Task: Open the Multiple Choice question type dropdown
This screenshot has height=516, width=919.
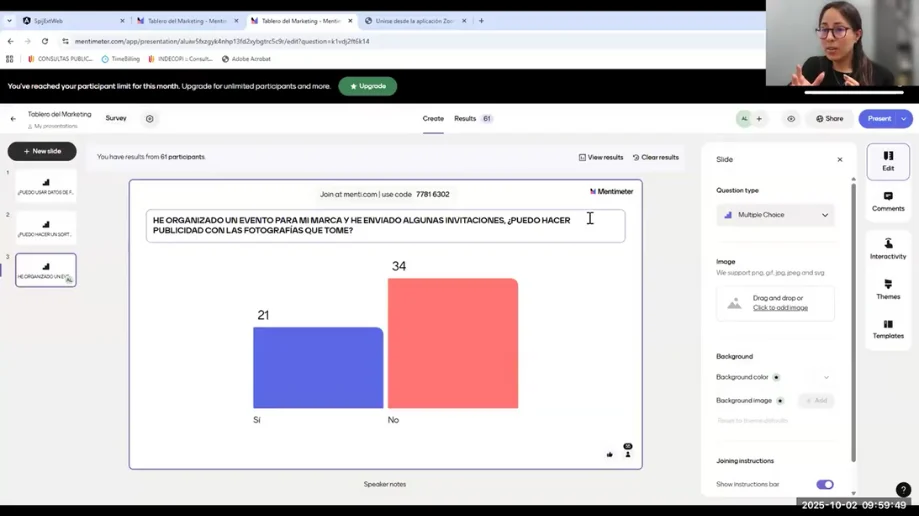Action: pyautogui.click(x=775, y=215)
